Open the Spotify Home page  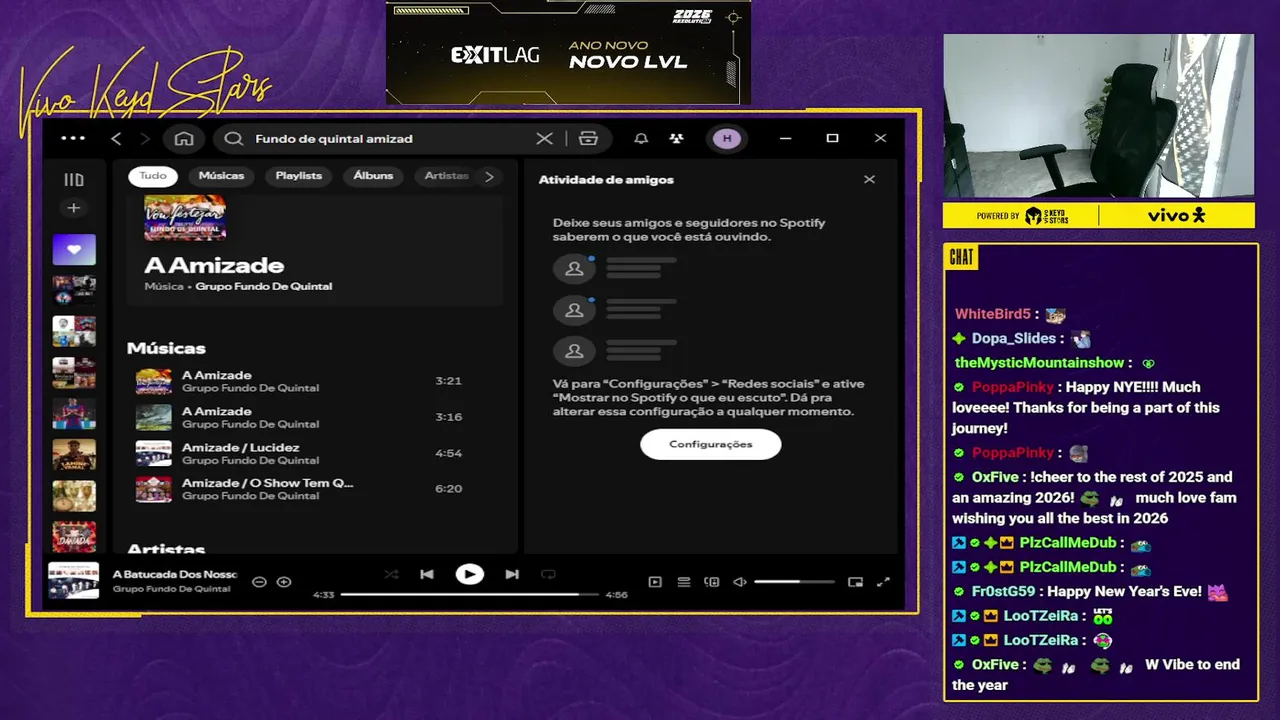[184, 138]
